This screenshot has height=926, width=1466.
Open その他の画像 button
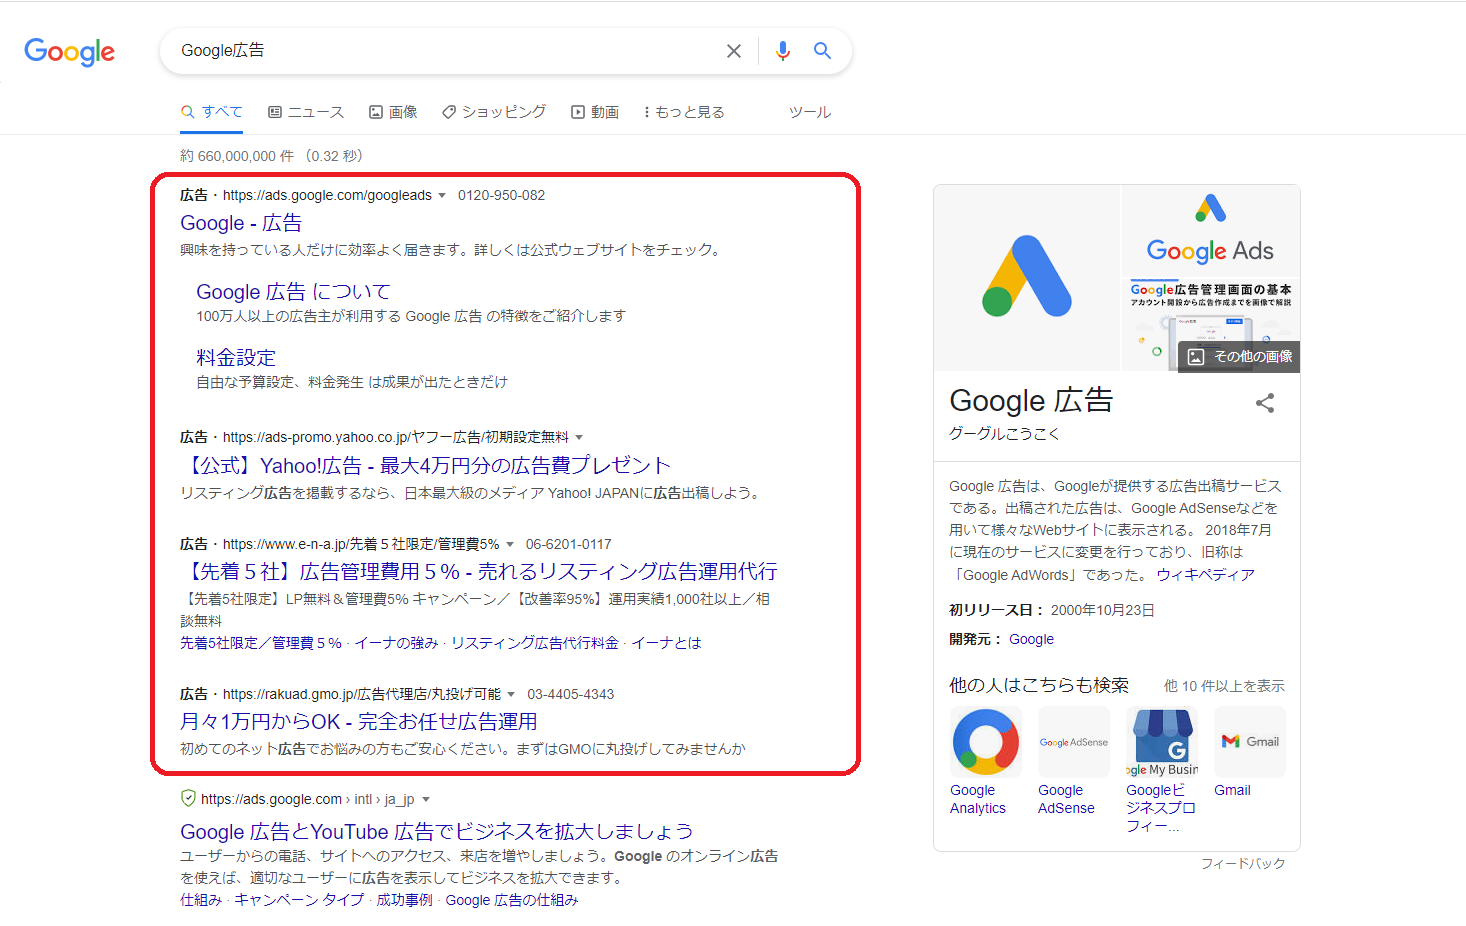(x=1240, y=357)
